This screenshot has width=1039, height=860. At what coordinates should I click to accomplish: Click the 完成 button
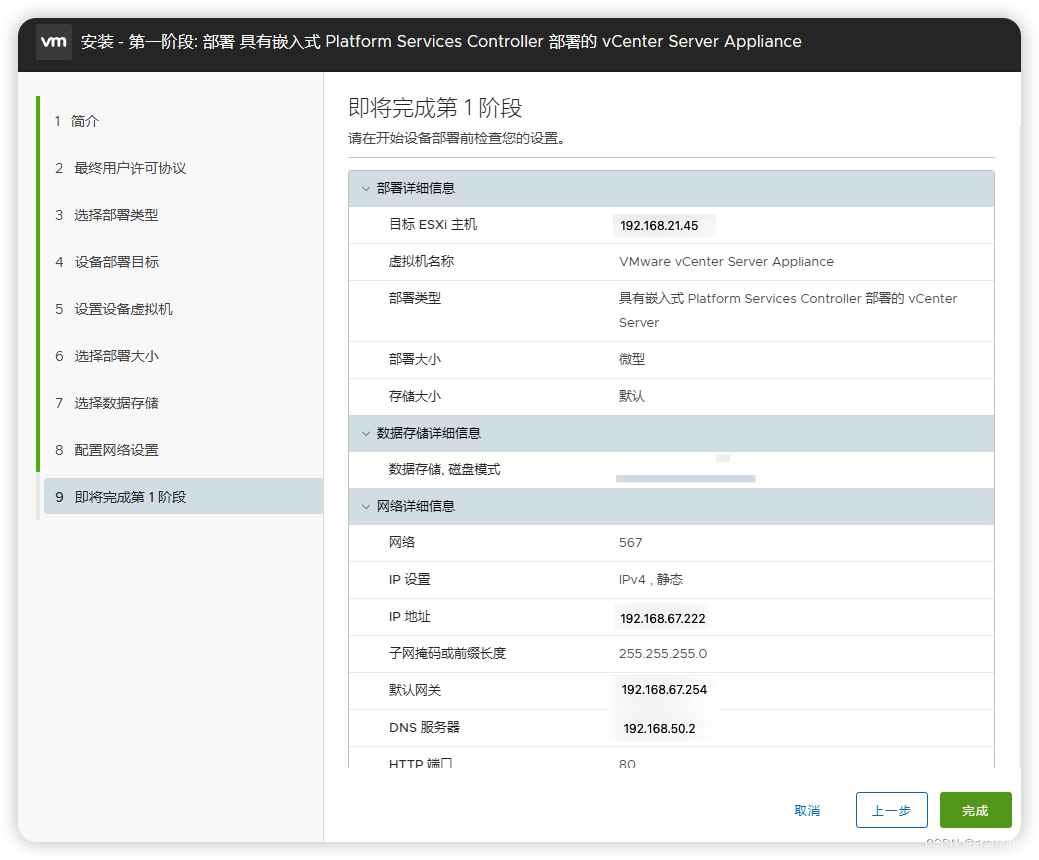(975, 810)
